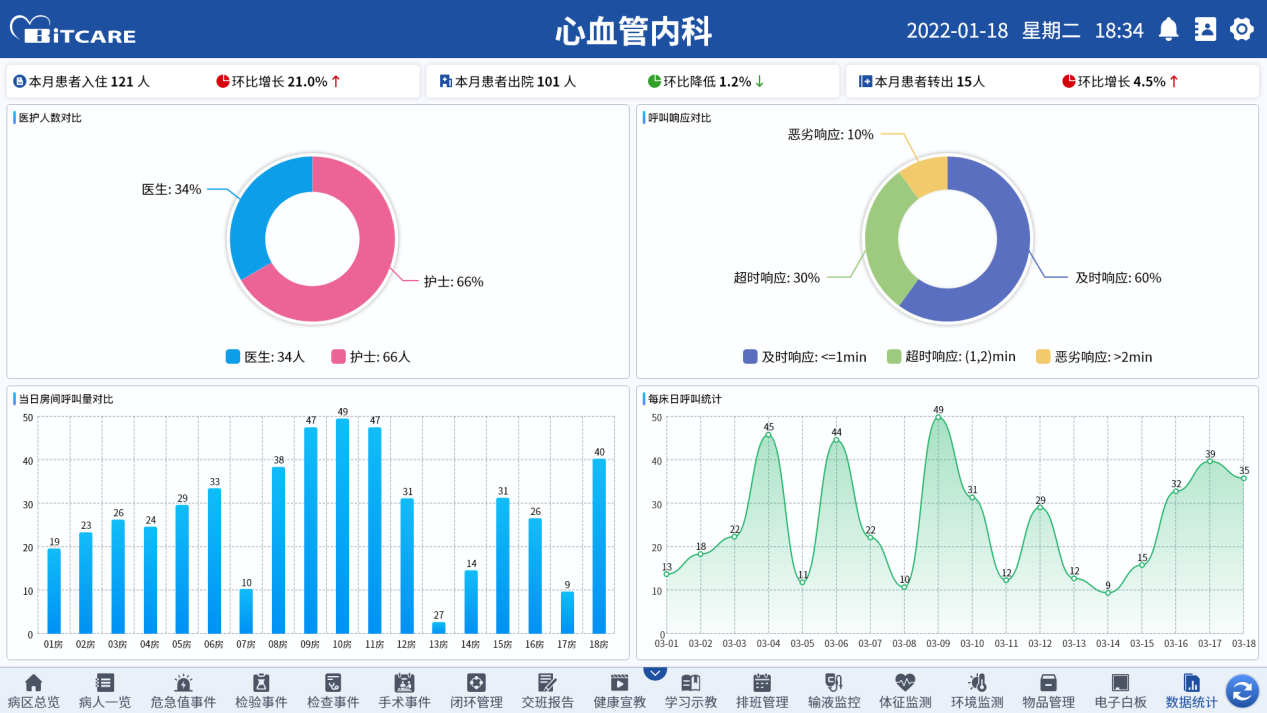
Task: Open settings gear in header
Action: 1241,29
